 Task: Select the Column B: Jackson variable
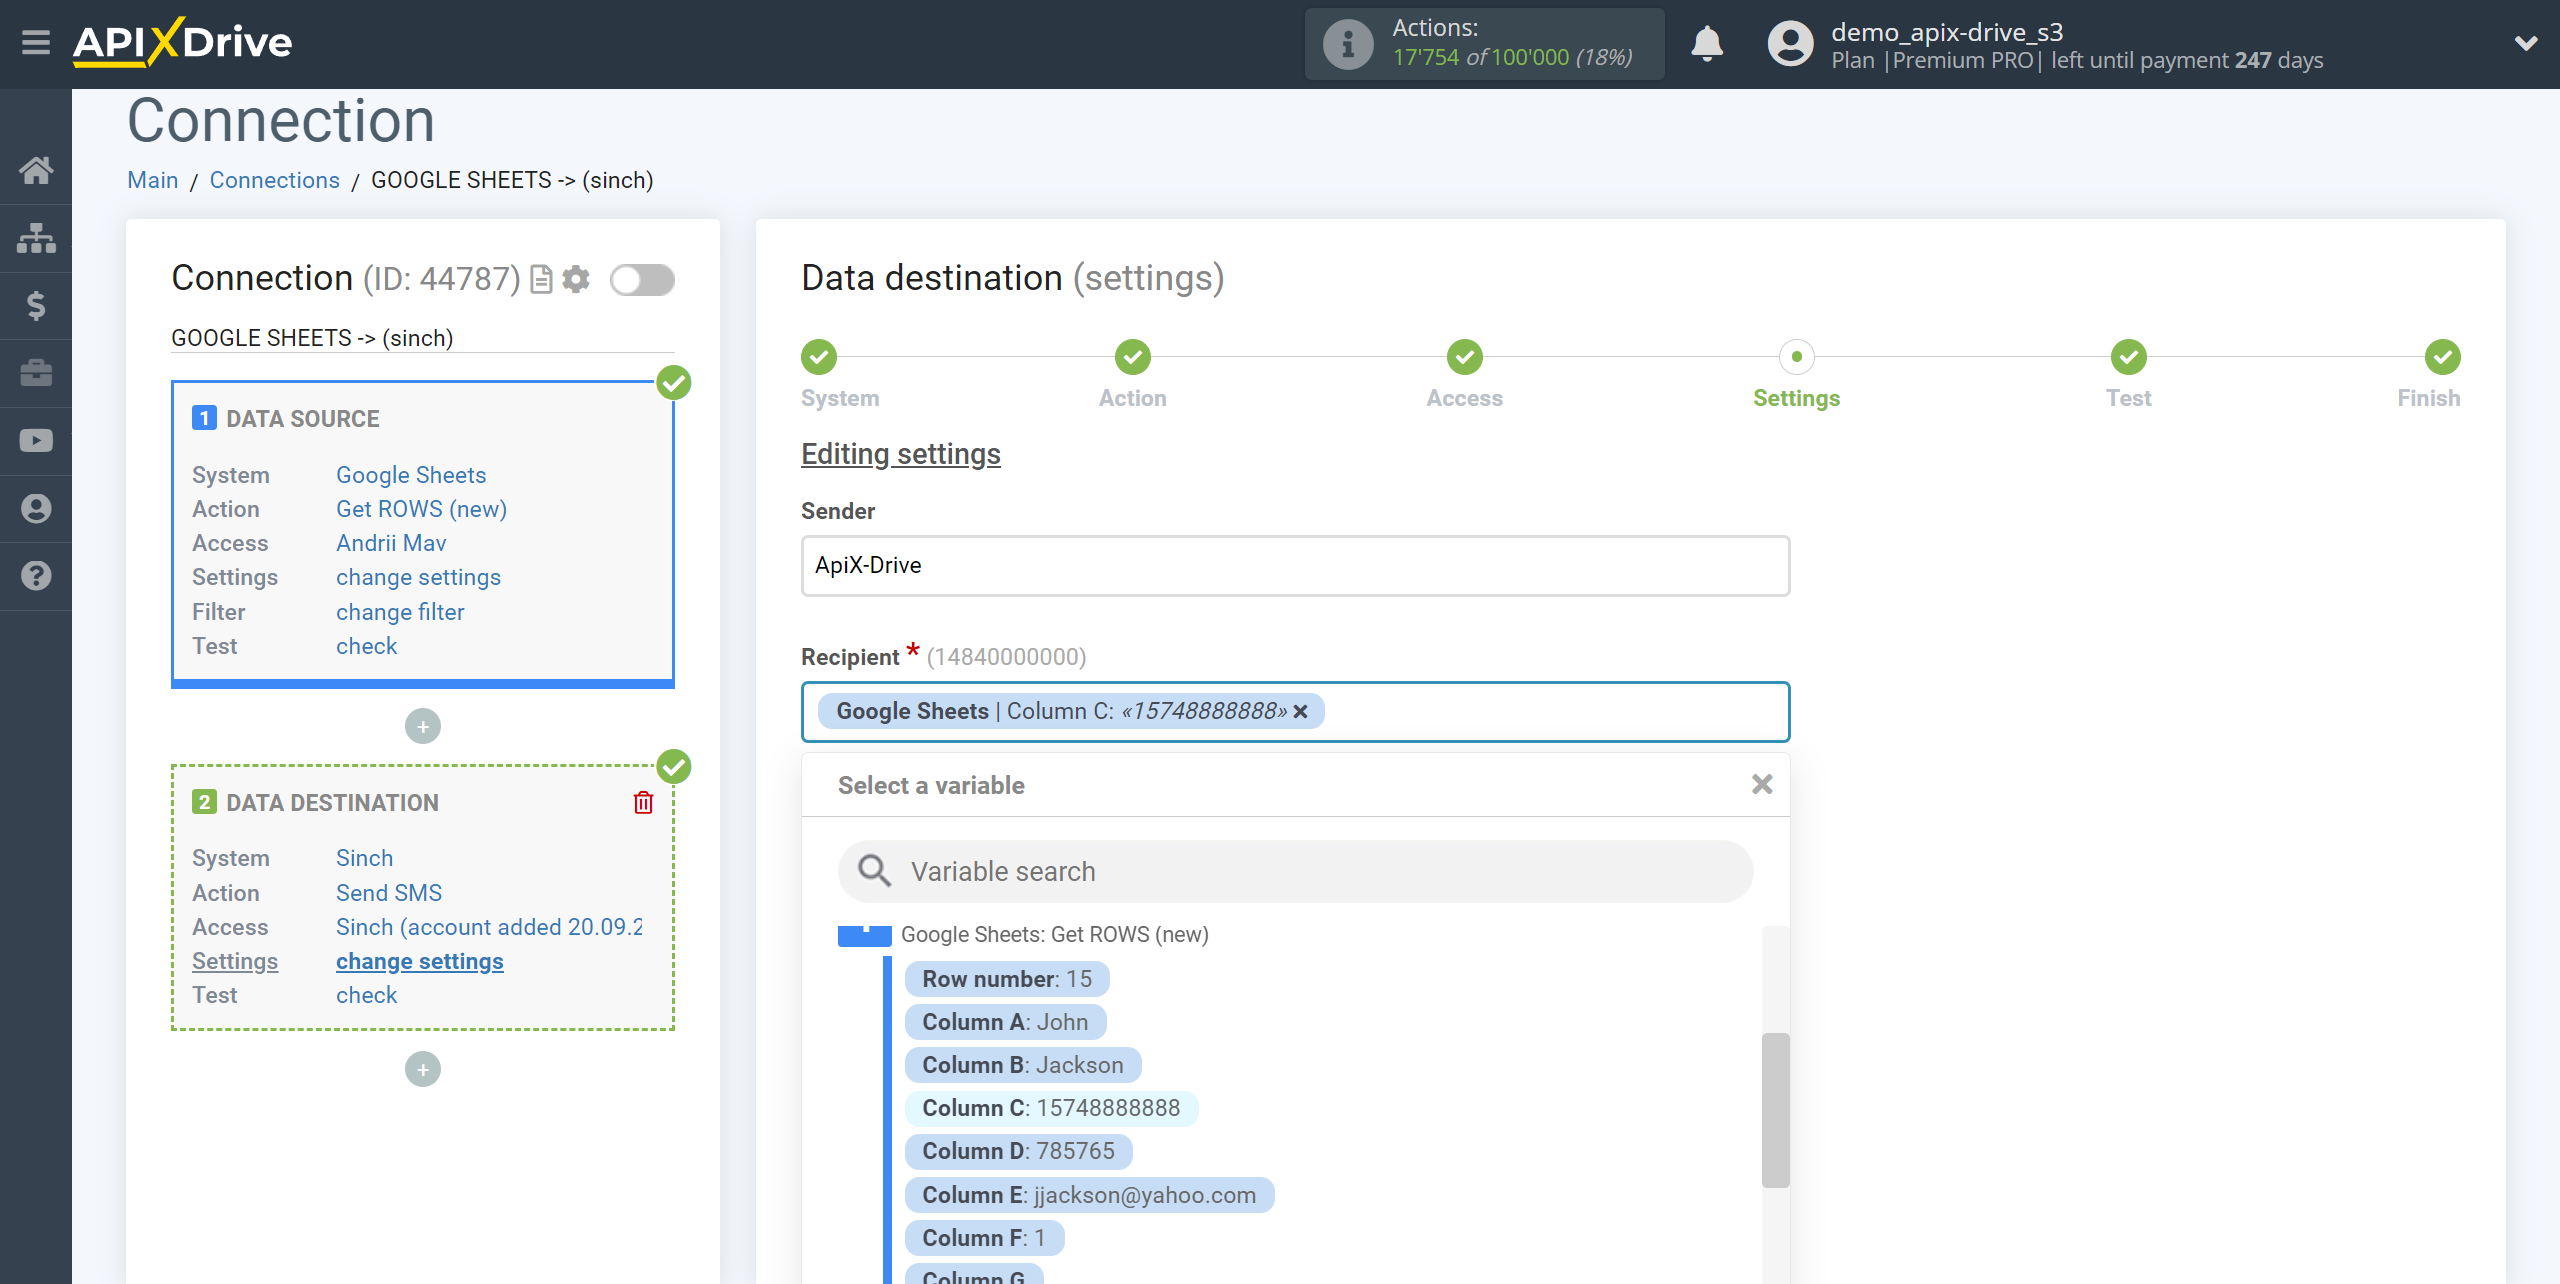pyautogui.click(x=1022, y=1065)
